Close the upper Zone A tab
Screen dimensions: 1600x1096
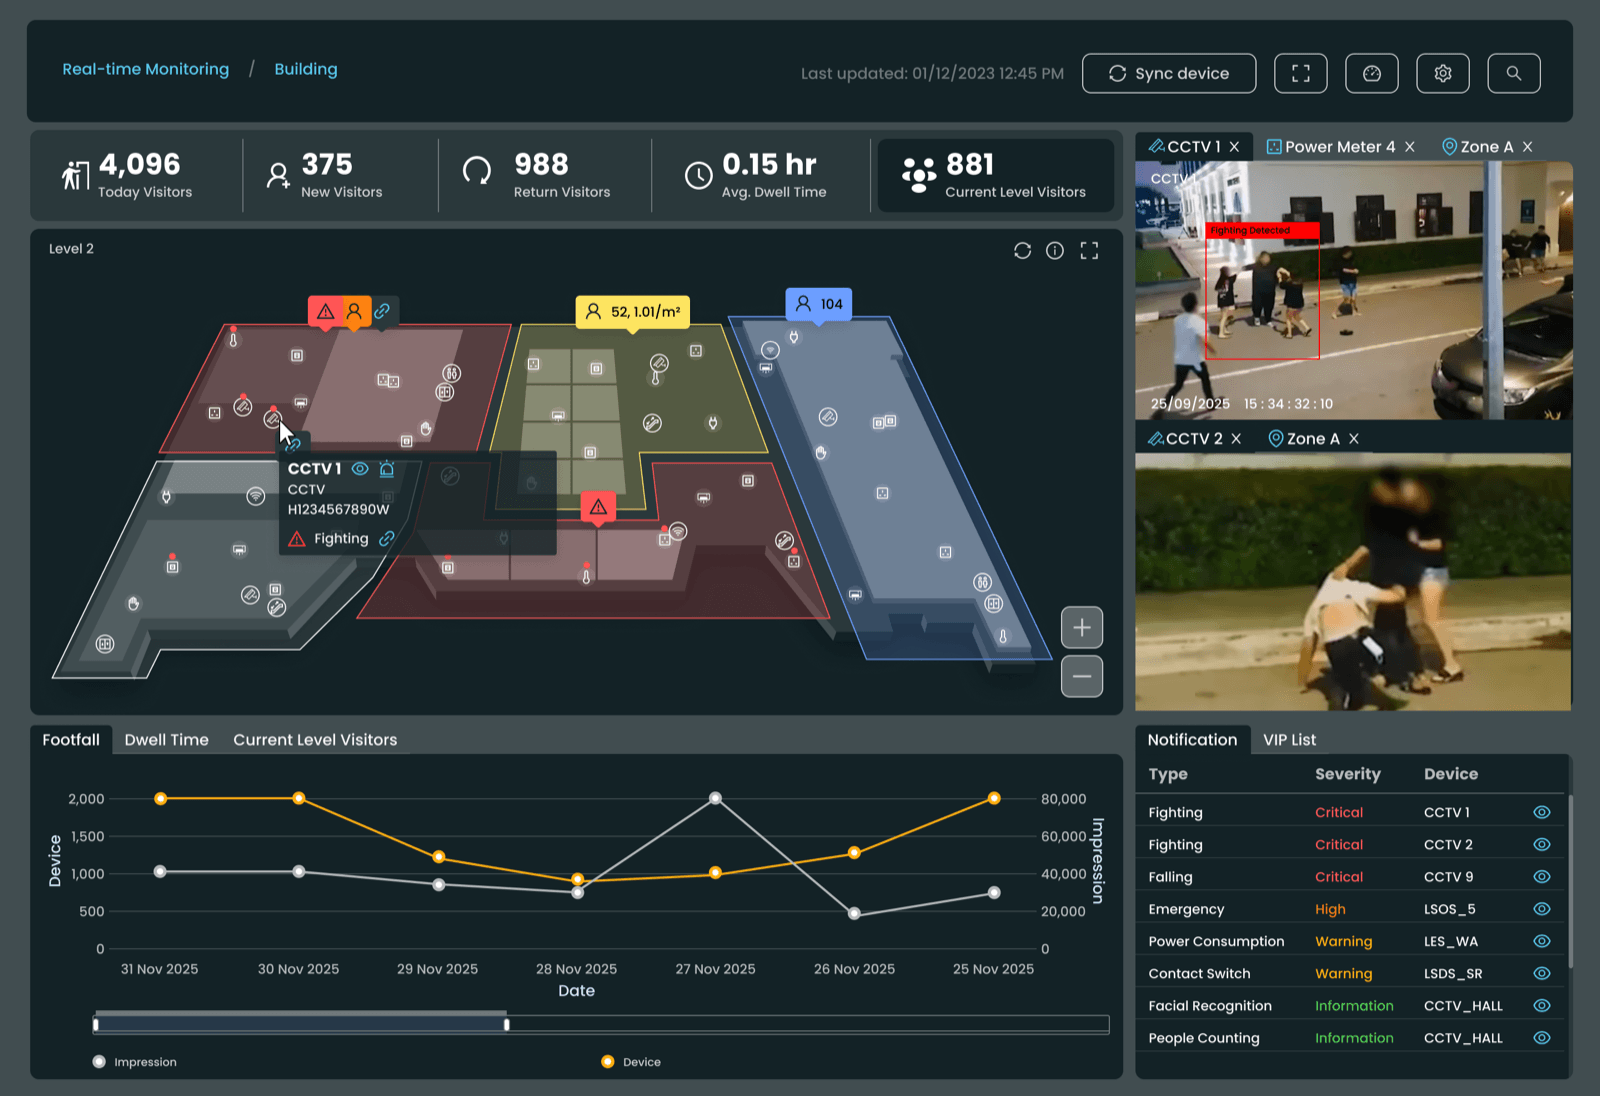click(1527, 147)
